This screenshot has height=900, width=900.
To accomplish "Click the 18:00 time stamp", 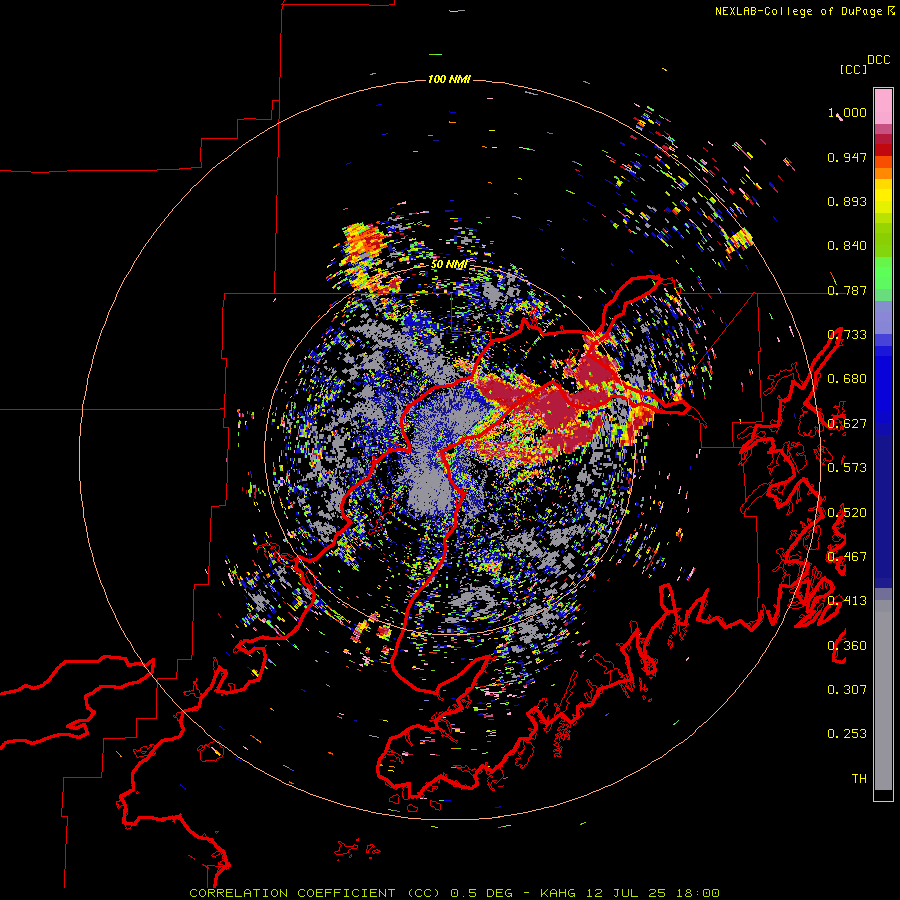I will pyautogui.click(x=697, y=893).
